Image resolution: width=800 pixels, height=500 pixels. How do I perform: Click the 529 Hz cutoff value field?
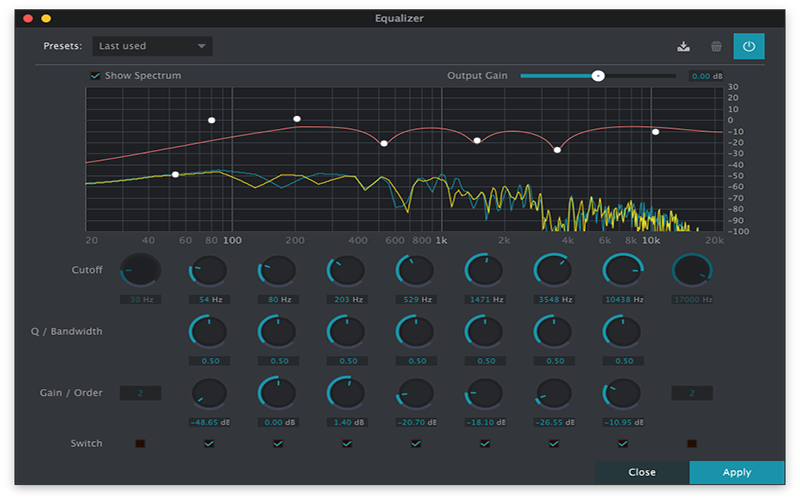pos(416,299)
